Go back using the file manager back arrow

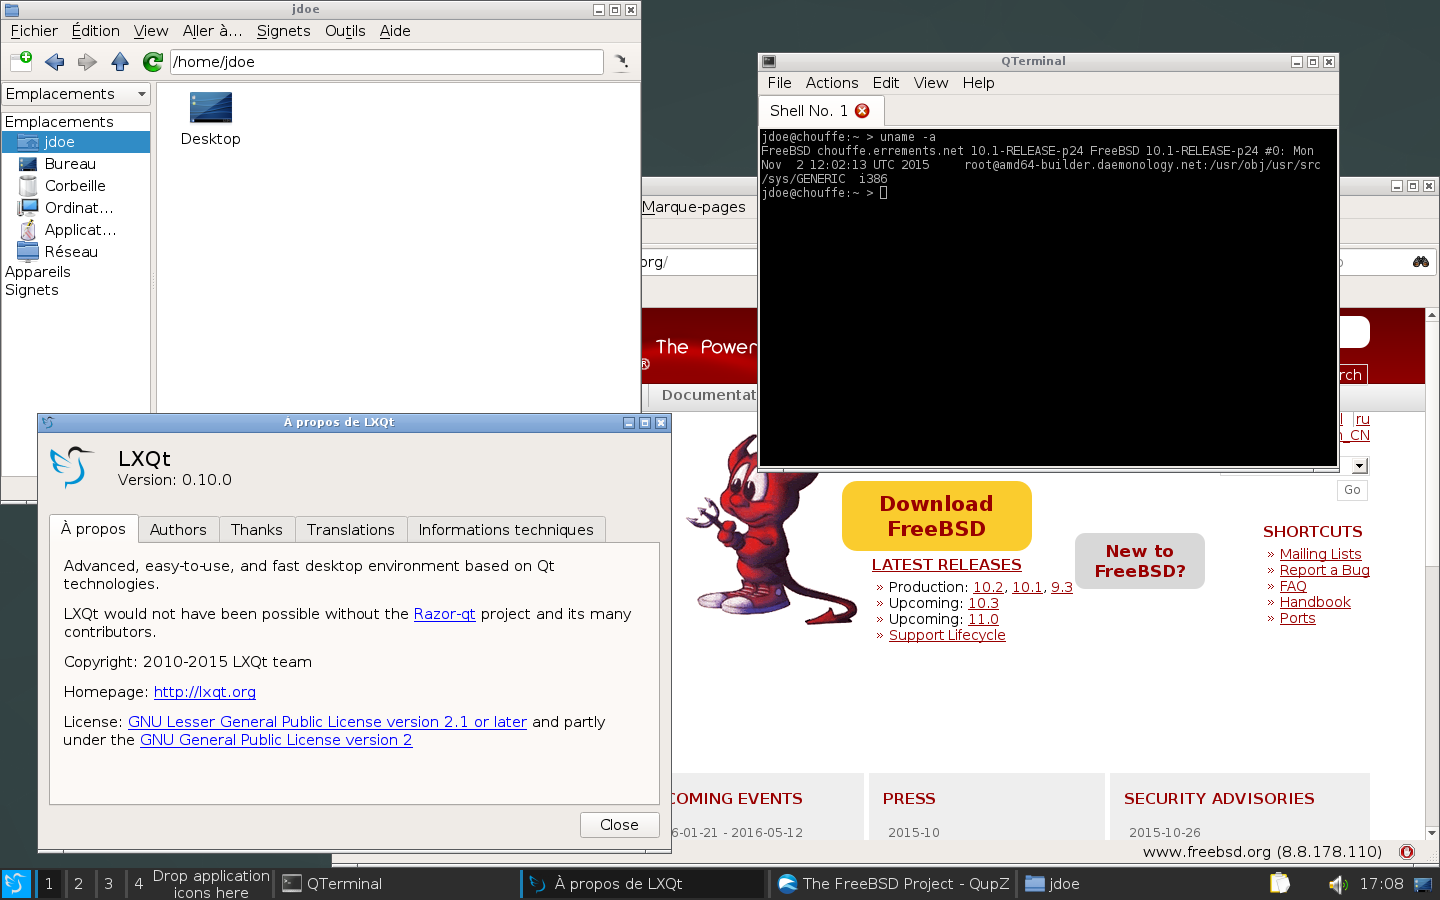54,62
